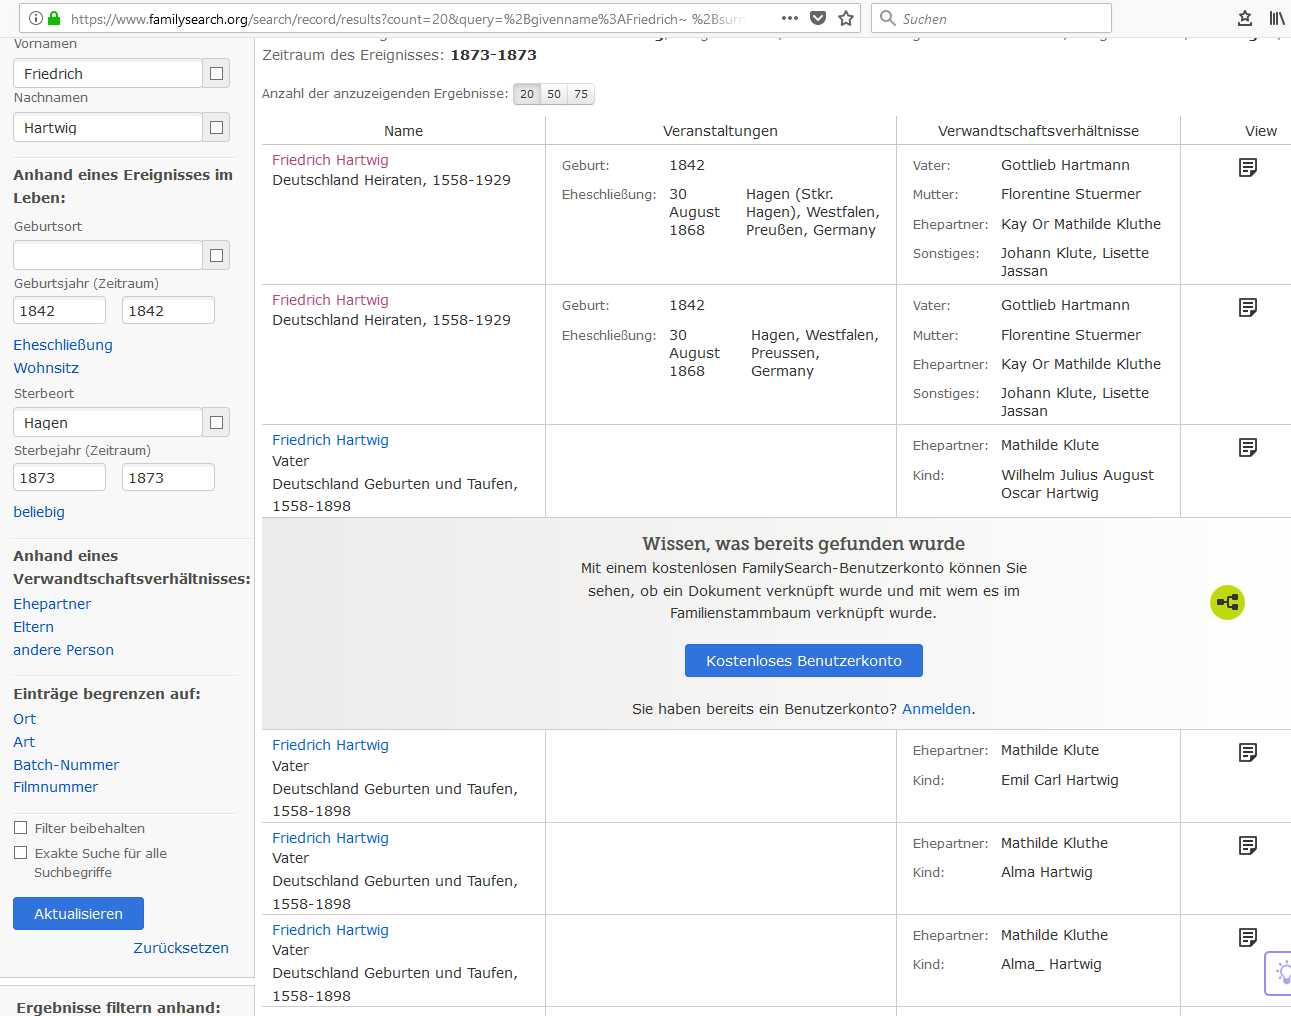Image resolution: width=1291 pixels, height=1016 pixels.
Task: Expand Eheschließung search option
Action: (63, 345)
